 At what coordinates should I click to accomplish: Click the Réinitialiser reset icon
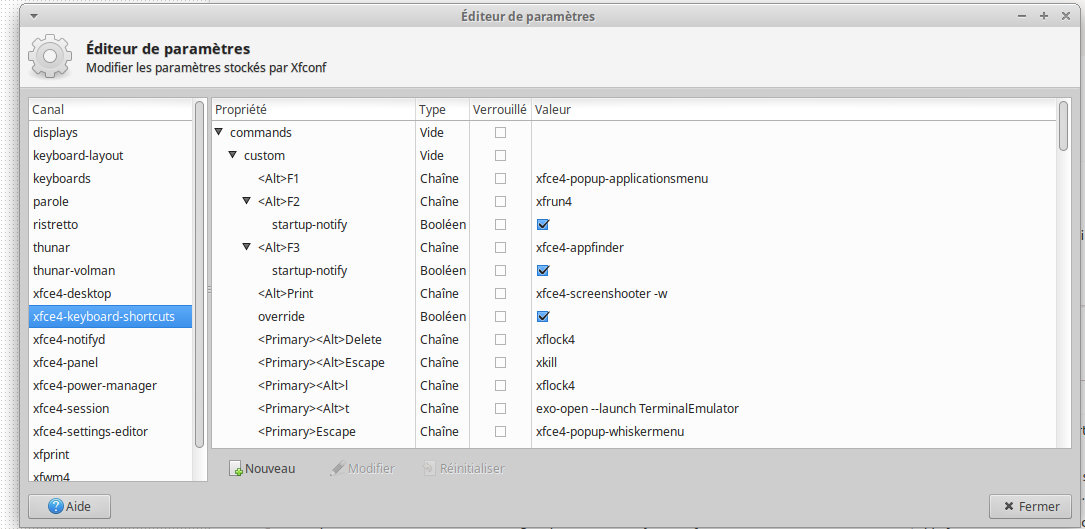429,469
